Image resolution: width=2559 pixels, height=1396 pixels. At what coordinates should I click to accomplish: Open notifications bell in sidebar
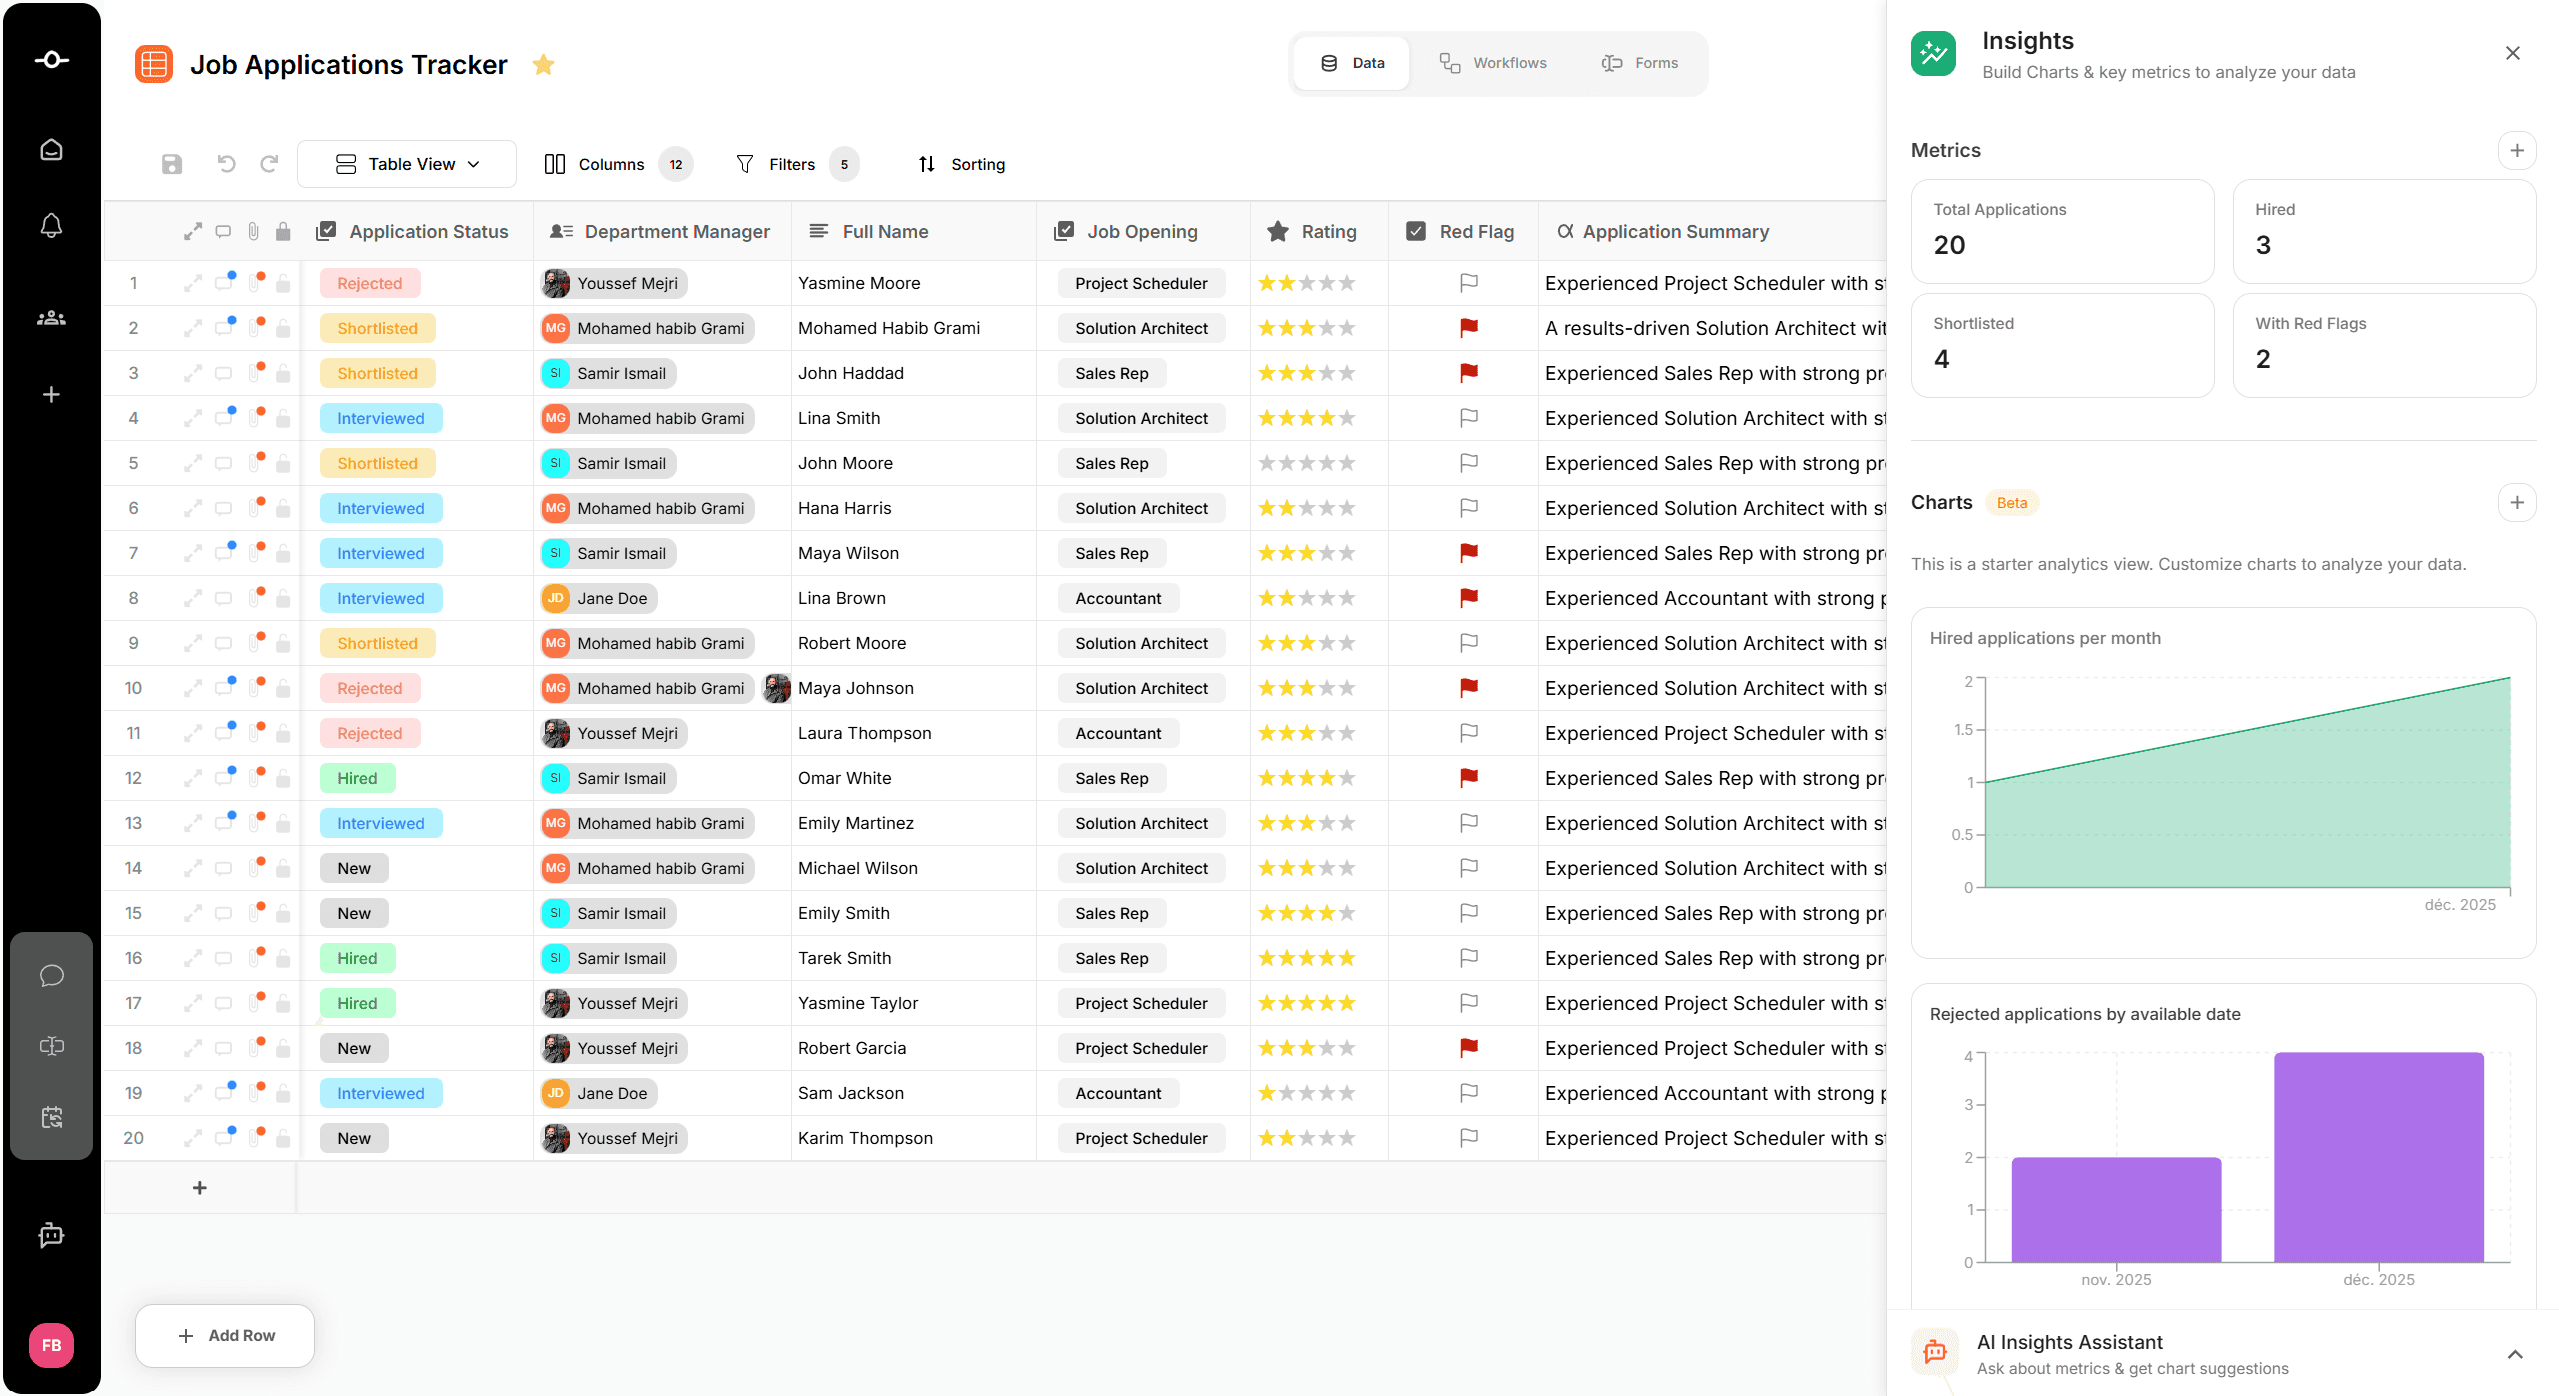pyautogui.click(x=51, y=226)
